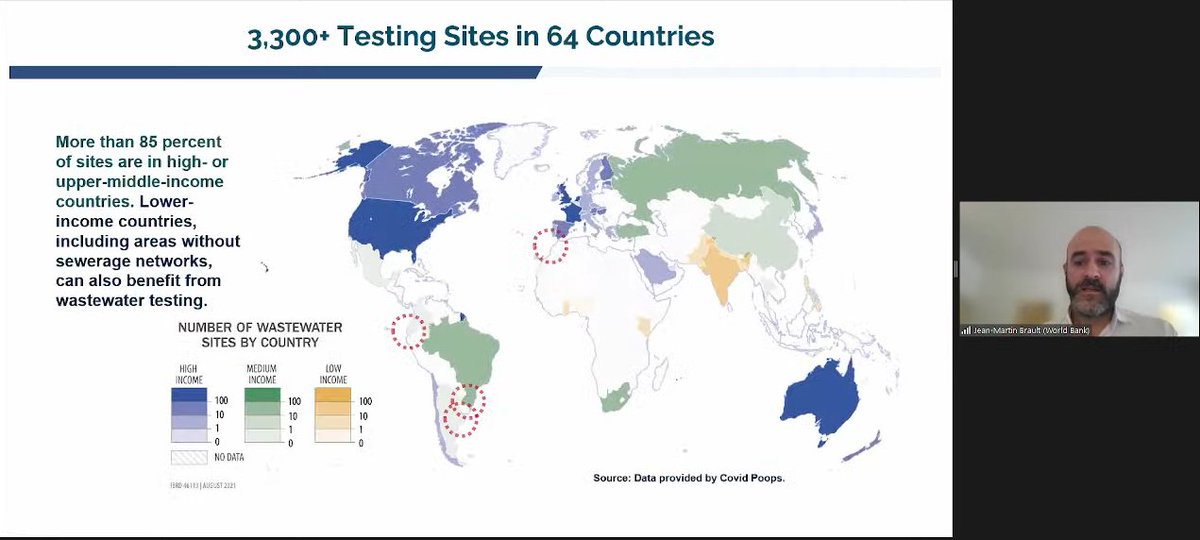Viewport: 1200px width, 540px height.
Task: Grab the divider handle beside the video panel
Action: pos(955,270)
